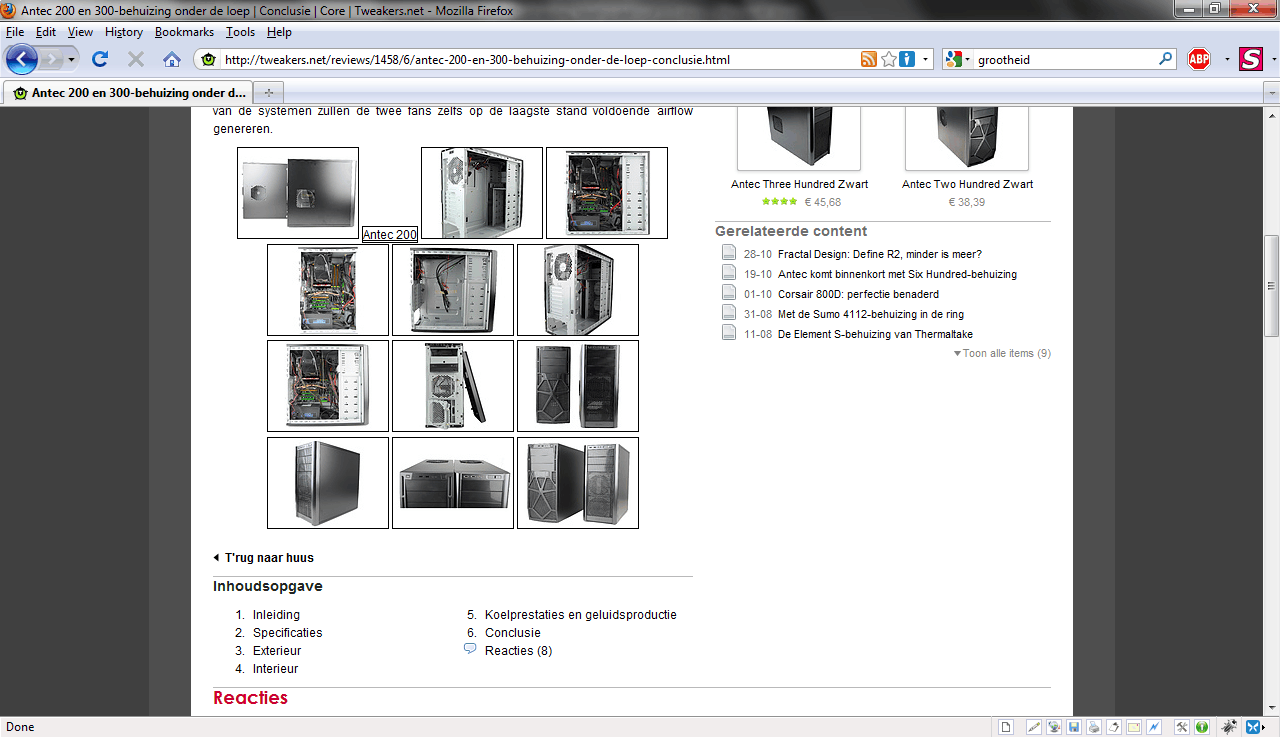Image resolution: width=1280 pixels, height=738 pixels.
Task: Subscribe via the RSS feed icon
Action: [869, 59]
